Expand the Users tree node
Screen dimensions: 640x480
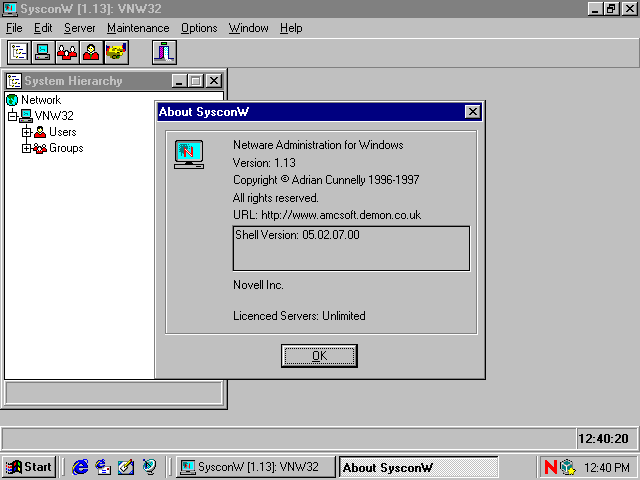click(x=26, y=132)
